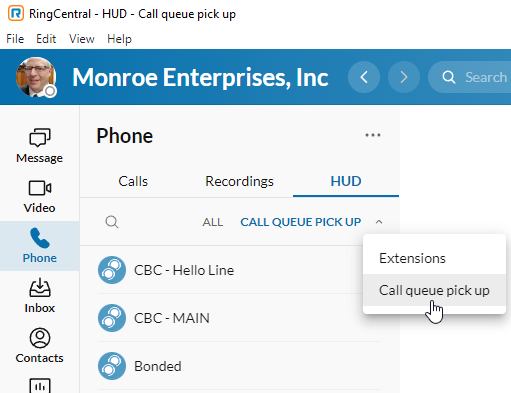Image resolution: width=511 pixels, height=393 pixels.
Task: Select the ALL filter button
Action: point(213,222)
